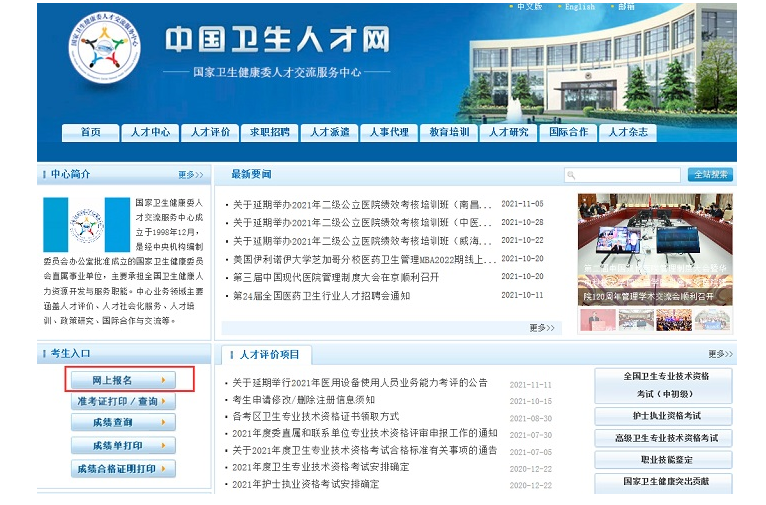The width and height of the screenshot is (766, 505).
Task: Click the 2021-11-11 date text
Action: tap(531, 385)
